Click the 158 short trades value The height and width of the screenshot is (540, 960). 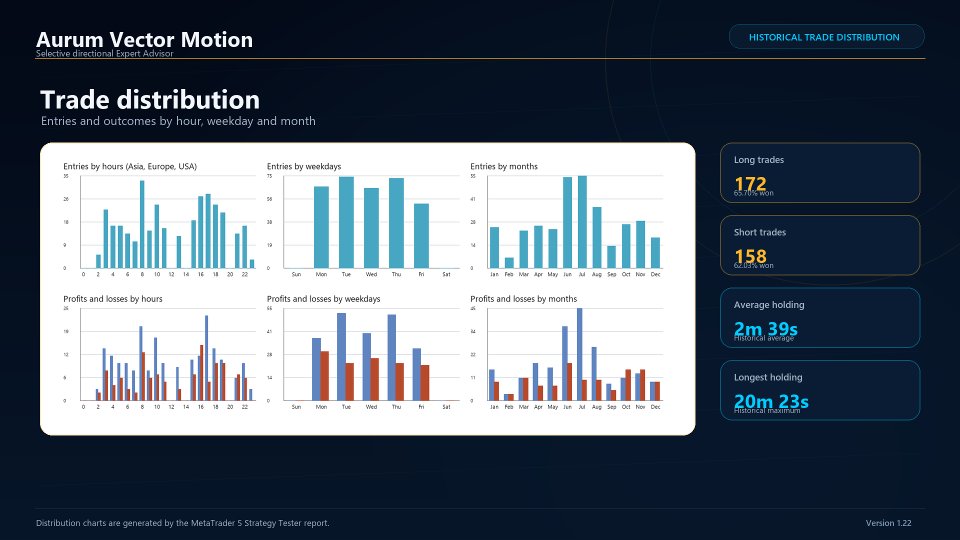750,256
